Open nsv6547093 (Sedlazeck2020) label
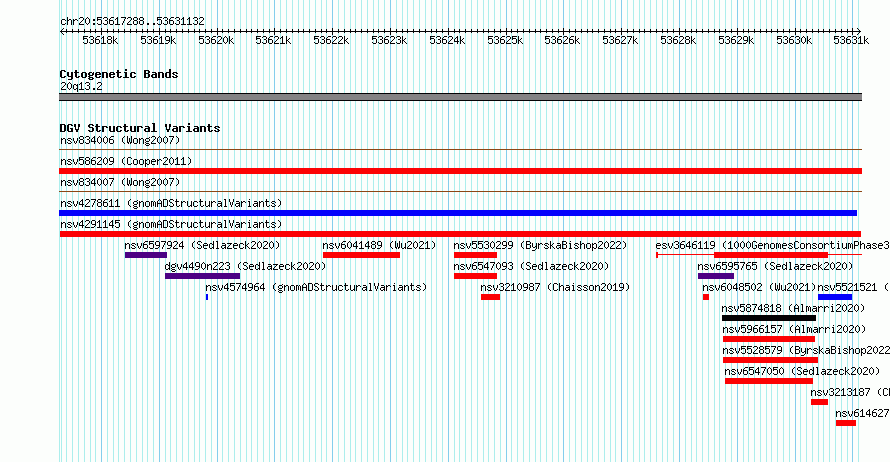 [531, 266]
